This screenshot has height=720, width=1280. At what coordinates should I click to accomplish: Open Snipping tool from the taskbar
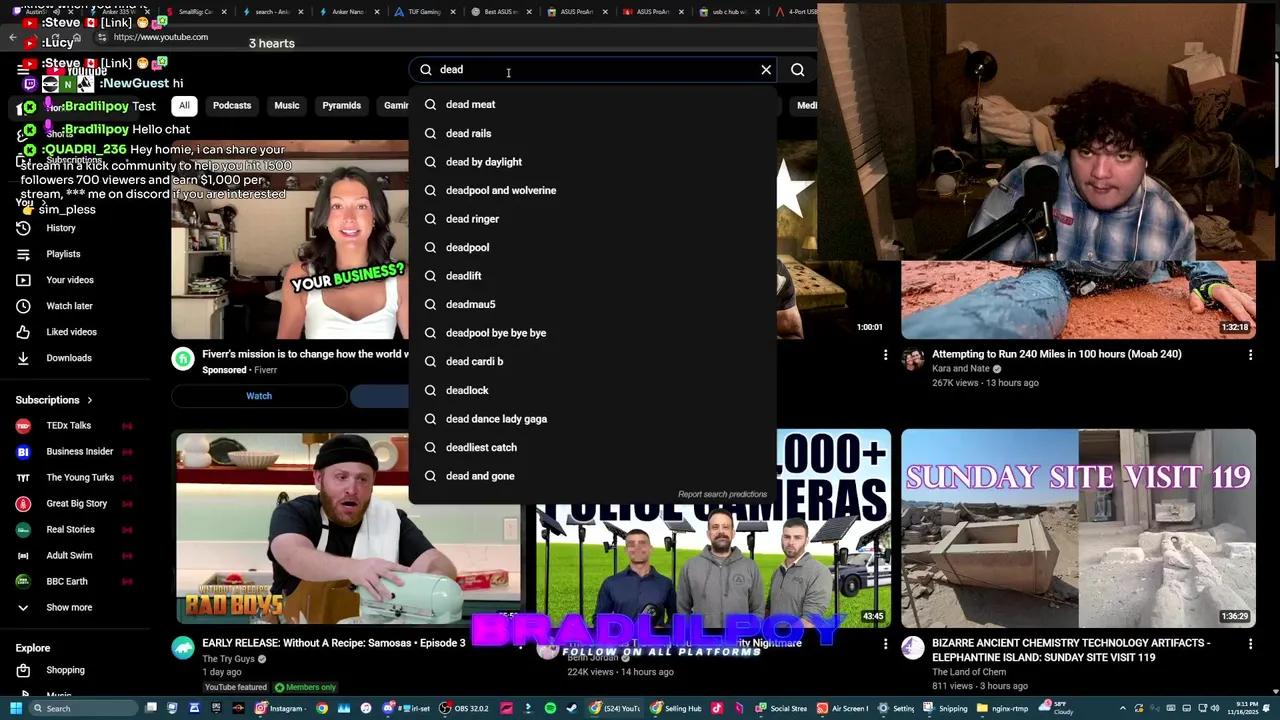[946, 709]
